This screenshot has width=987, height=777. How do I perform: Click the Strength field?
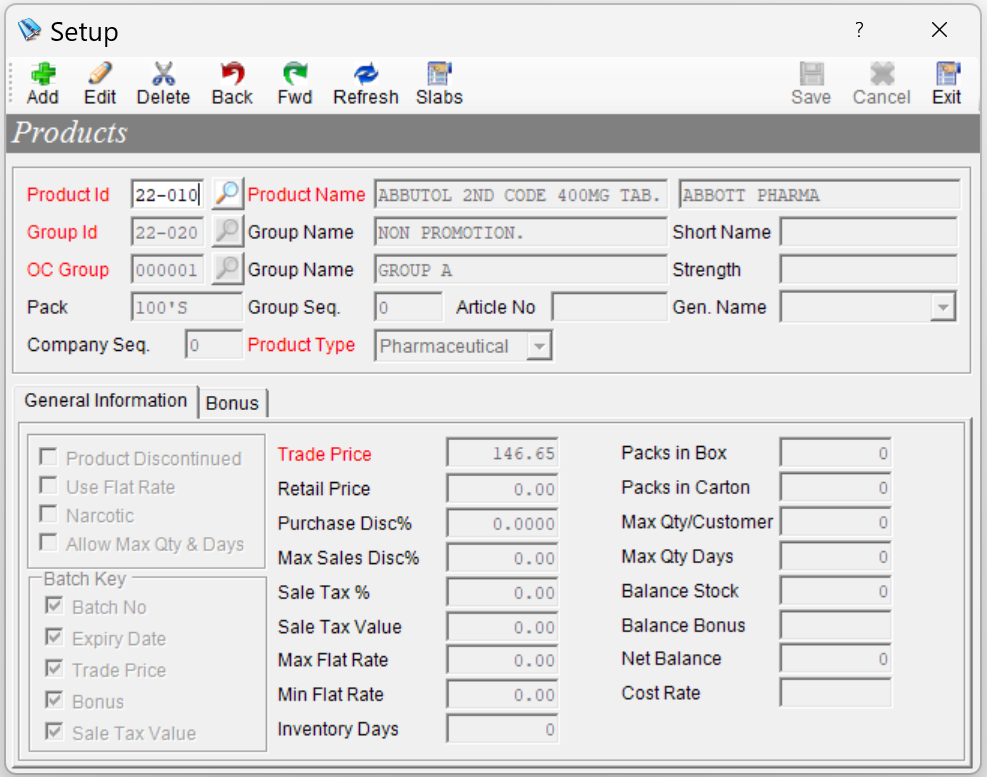(869, 269)
